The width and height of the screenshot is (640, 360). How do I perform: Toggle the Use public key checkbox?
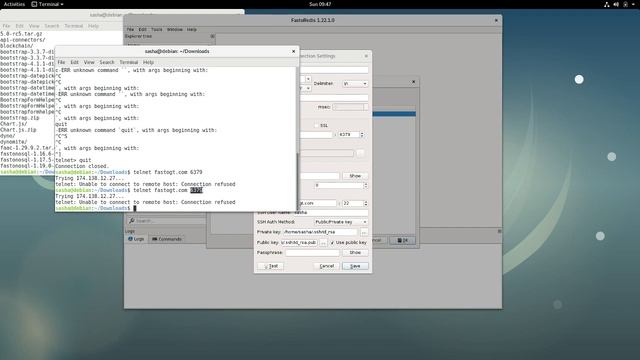tap(332, 242)
